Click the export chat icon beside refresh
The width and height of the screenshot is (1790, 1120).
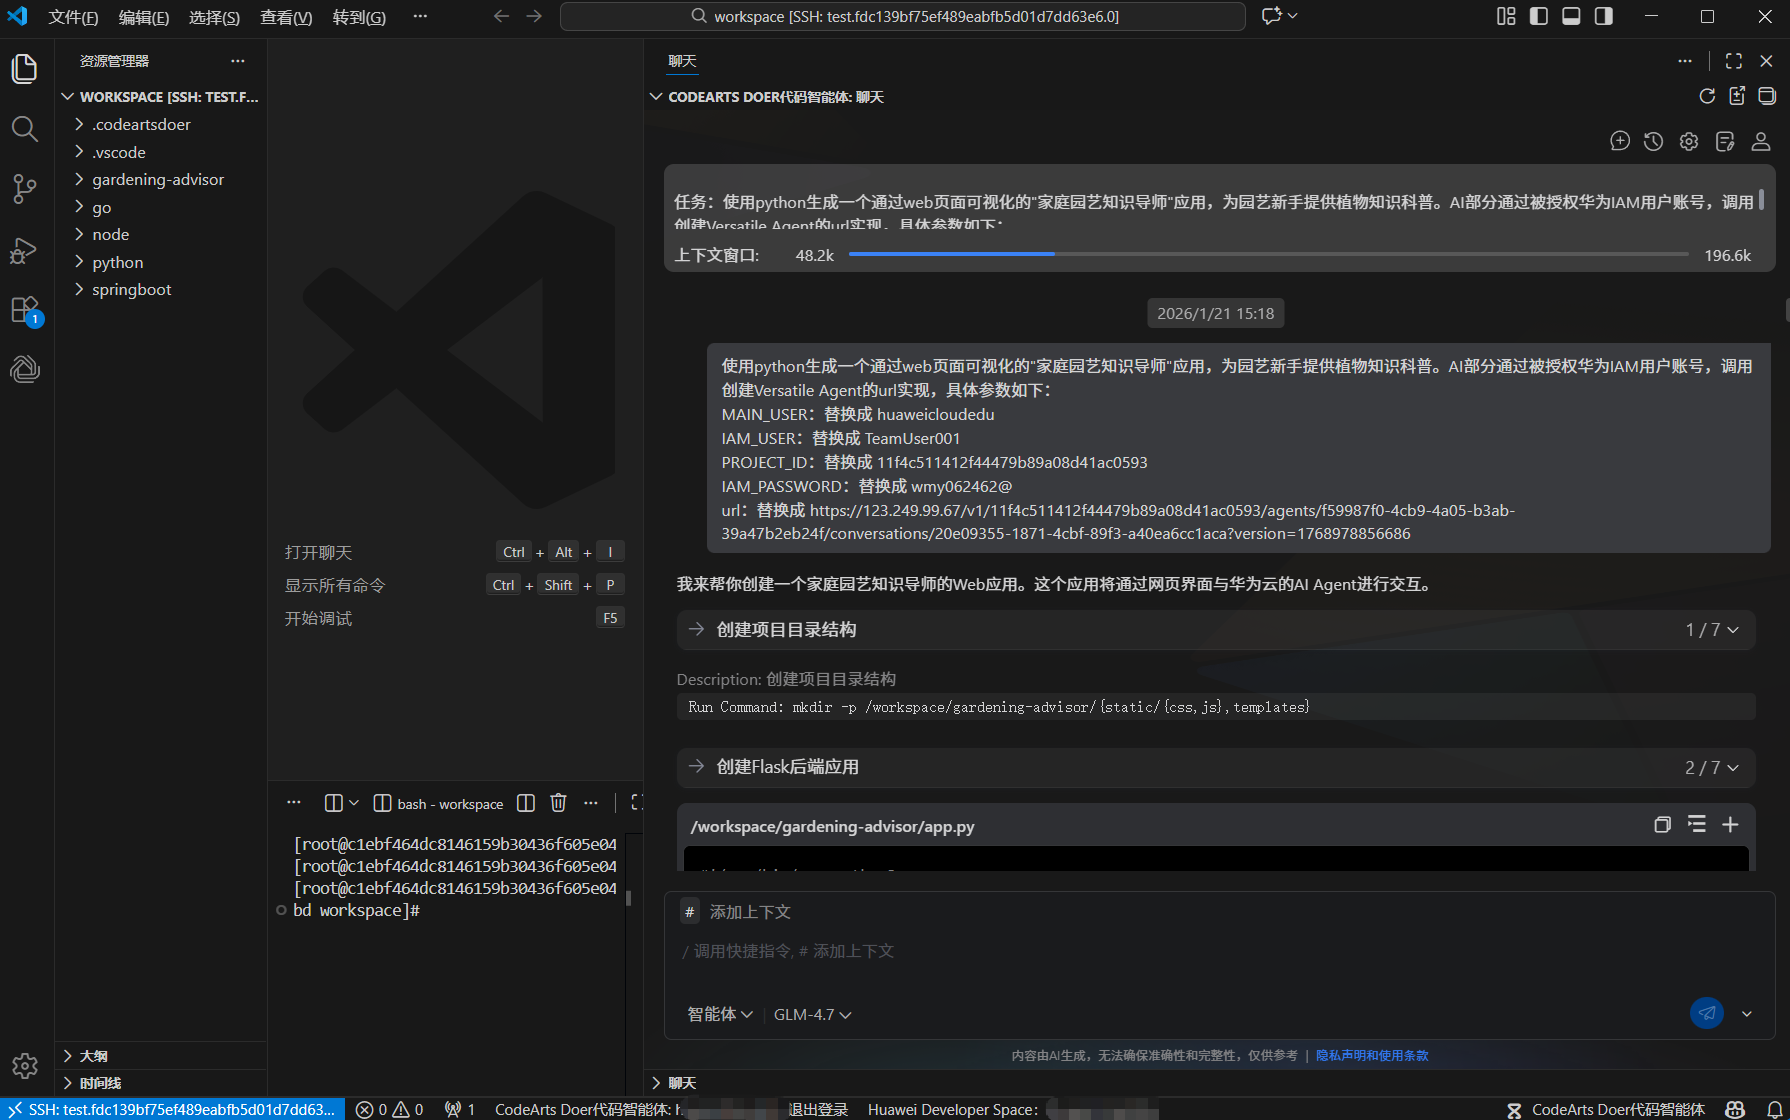point(1737,96)
